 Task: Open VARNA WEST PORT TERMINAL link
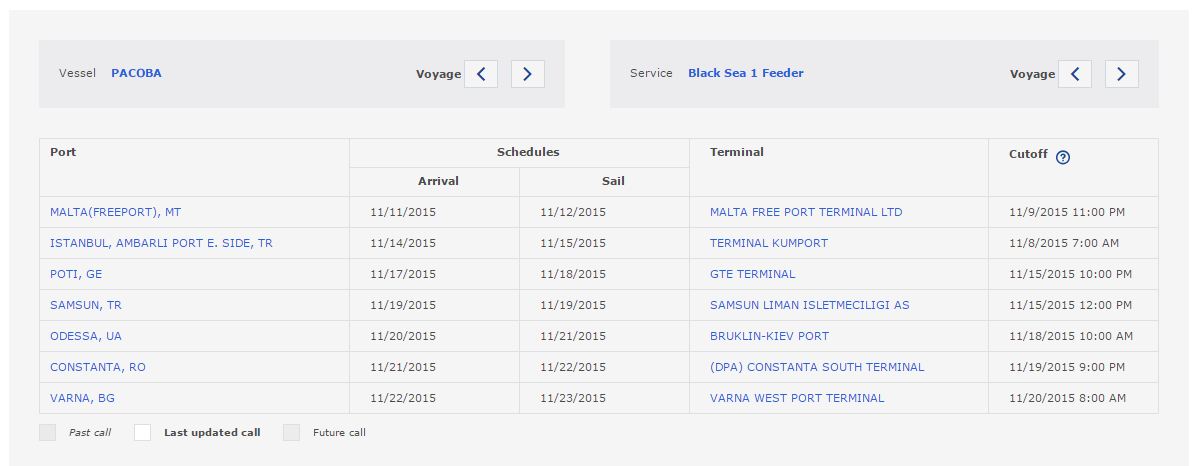[x=796, y=398]
